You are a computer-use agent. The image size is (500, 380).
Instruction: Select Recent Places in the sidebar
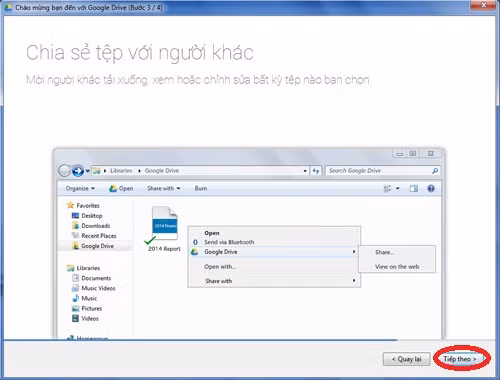pos(99,236)
